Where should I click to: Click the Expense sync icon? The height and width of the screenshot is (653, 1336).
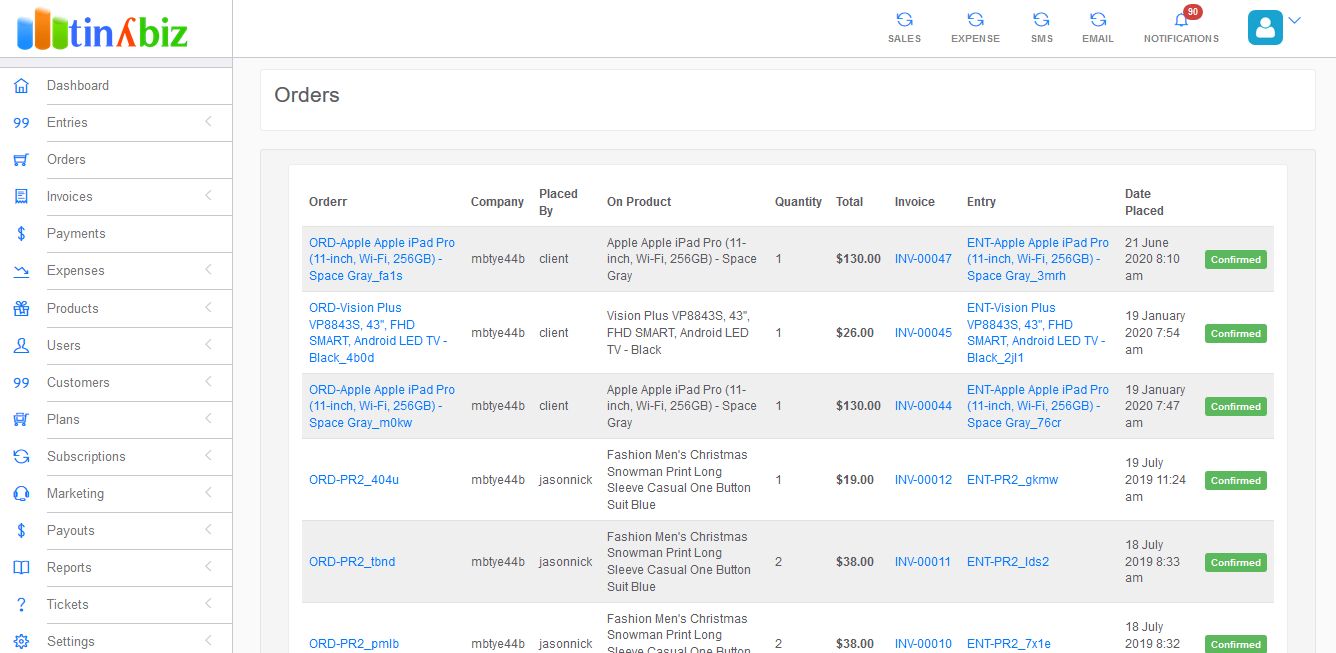975,20
